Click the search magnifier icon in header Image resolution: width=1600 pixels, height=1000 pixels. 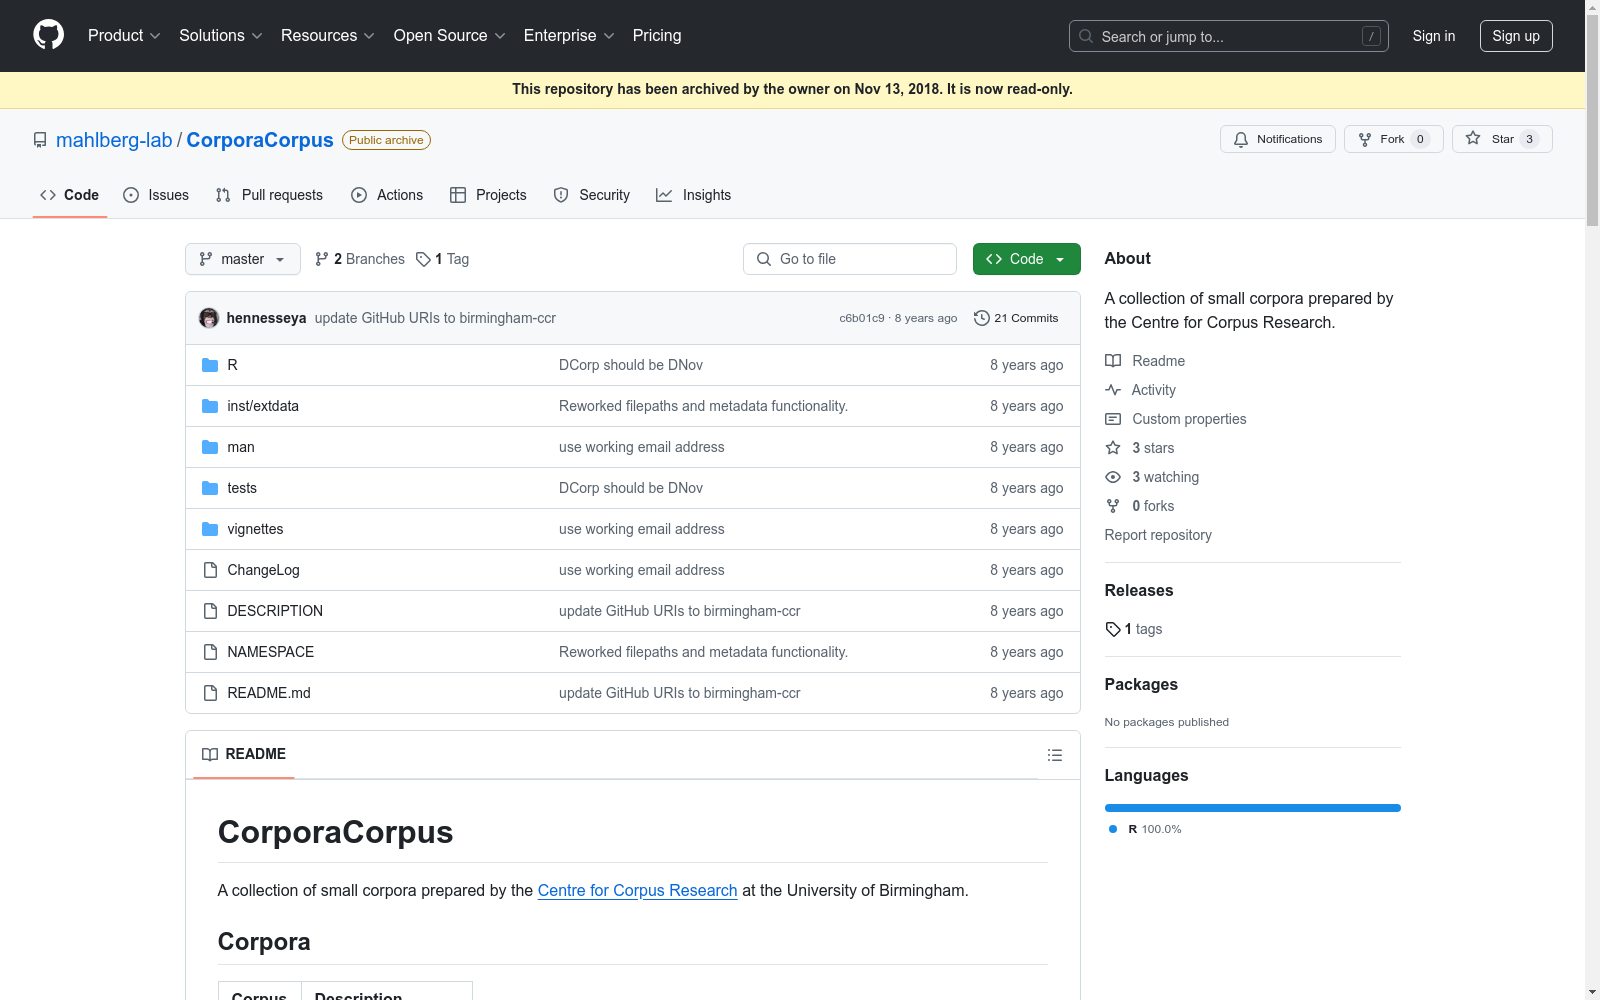1086,36
